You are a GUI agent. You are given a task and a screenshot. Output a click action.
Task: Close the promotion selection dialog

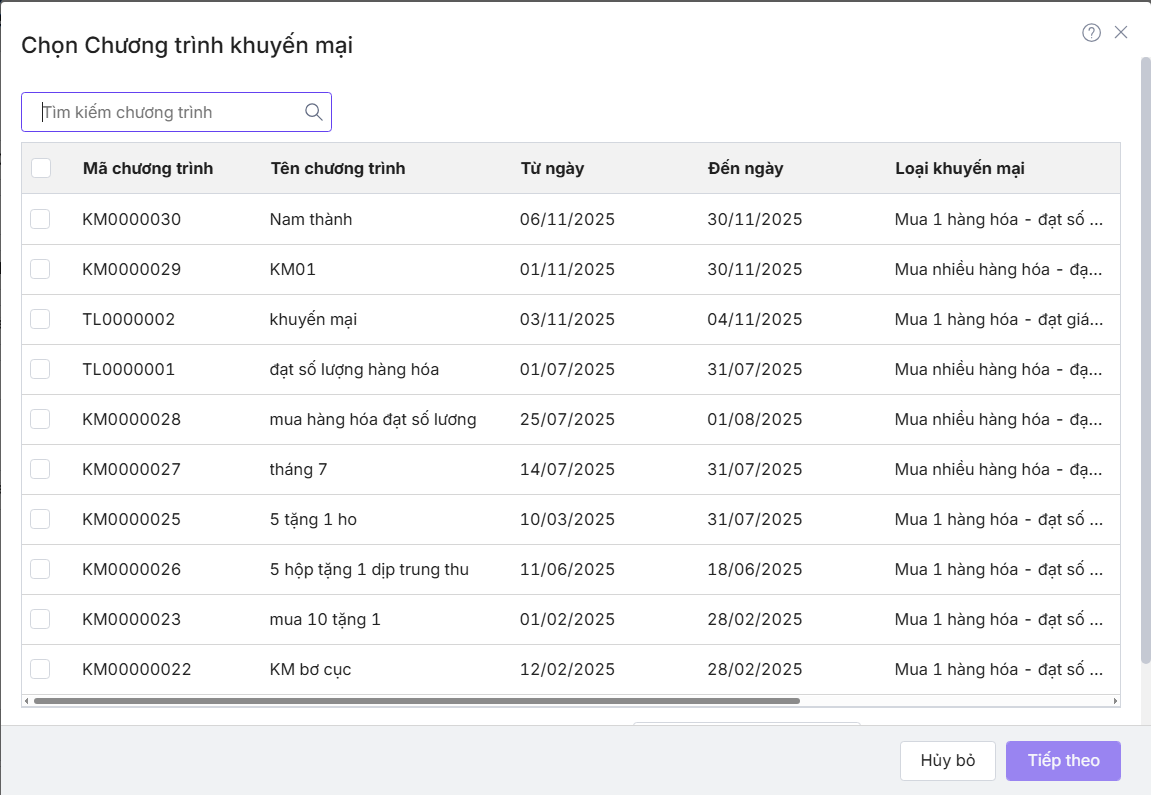(x=1121, y=33)
